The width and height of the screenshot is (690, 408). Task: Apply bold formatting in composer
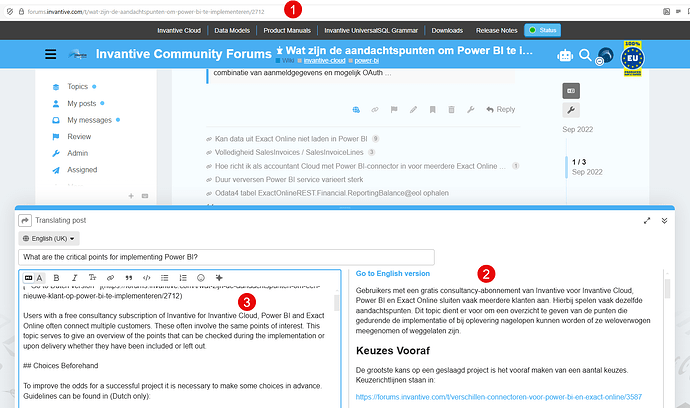coord(56,278)
